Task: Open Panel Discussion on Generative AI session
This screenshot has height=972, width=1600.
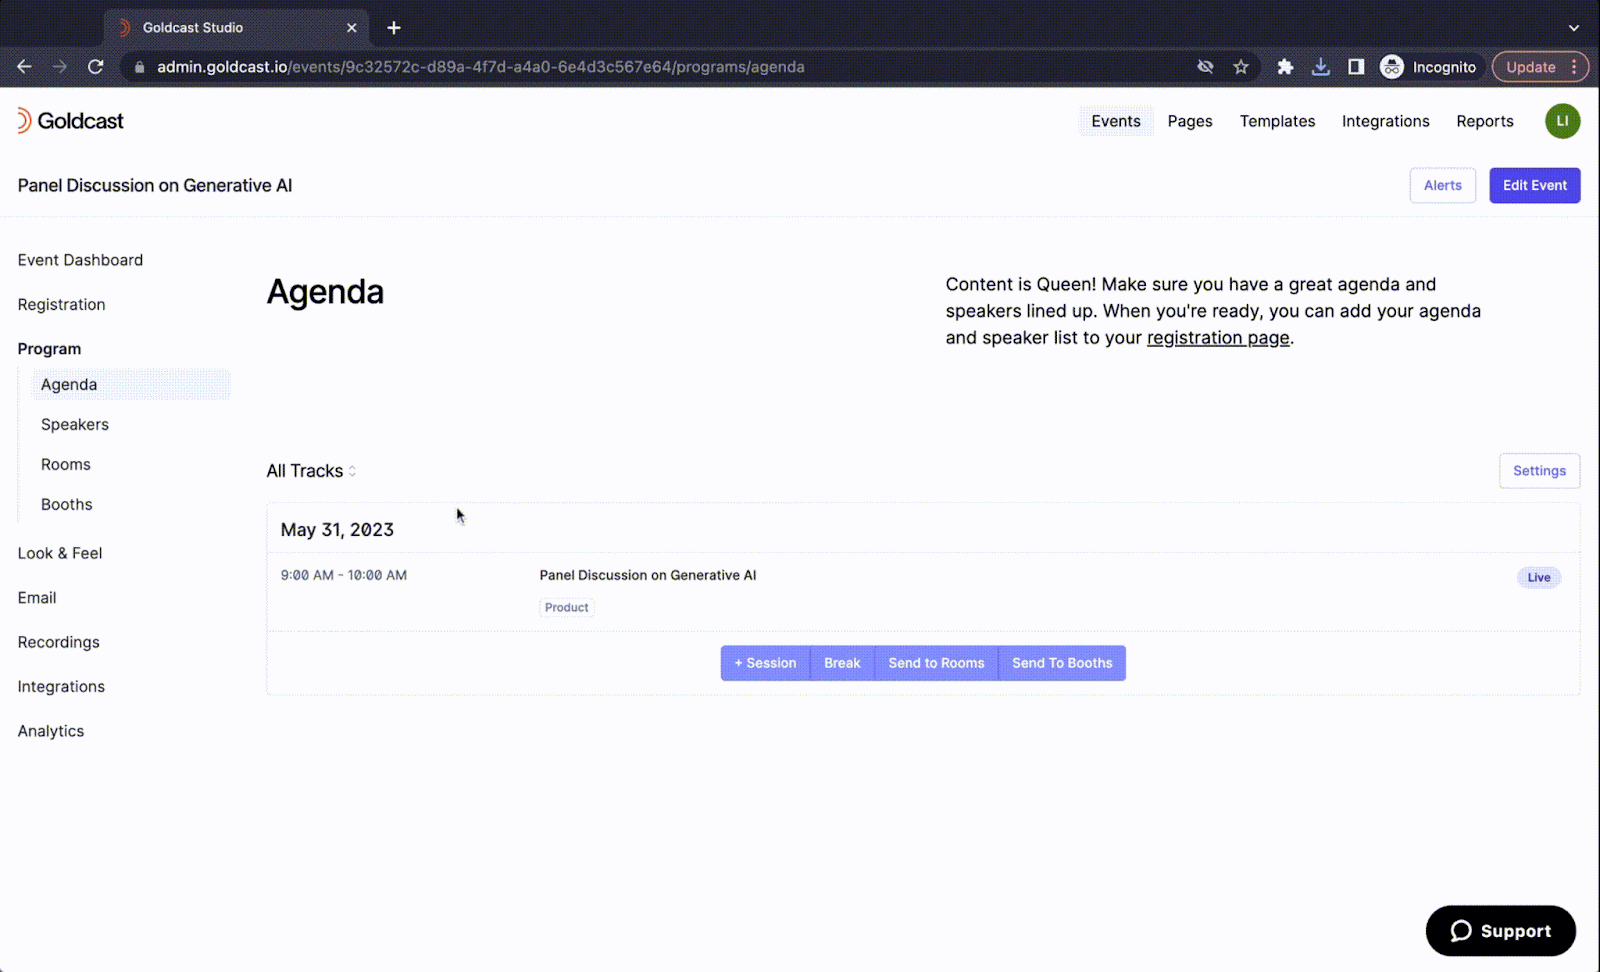Action: tap(648, 575)
